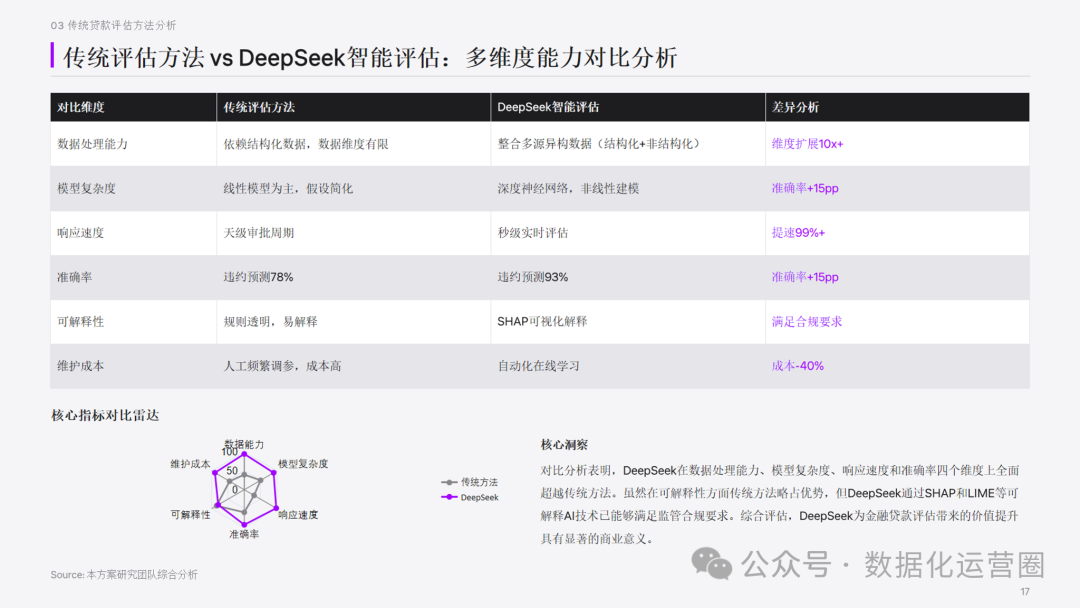The width and height of the screenshot is (1080, 608).
Task: Select the cell '依赖结构化数据，数据维度有限'
Action: click(306, 144)
